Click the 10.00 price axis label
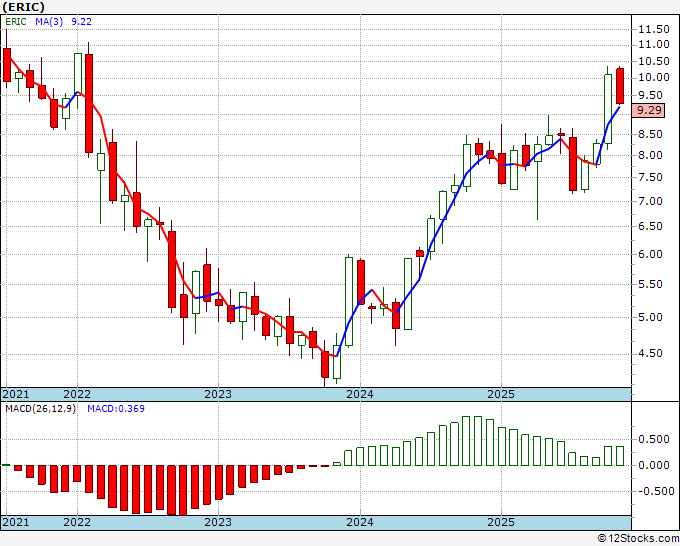The image size is (680, 546). pos(654,78)
